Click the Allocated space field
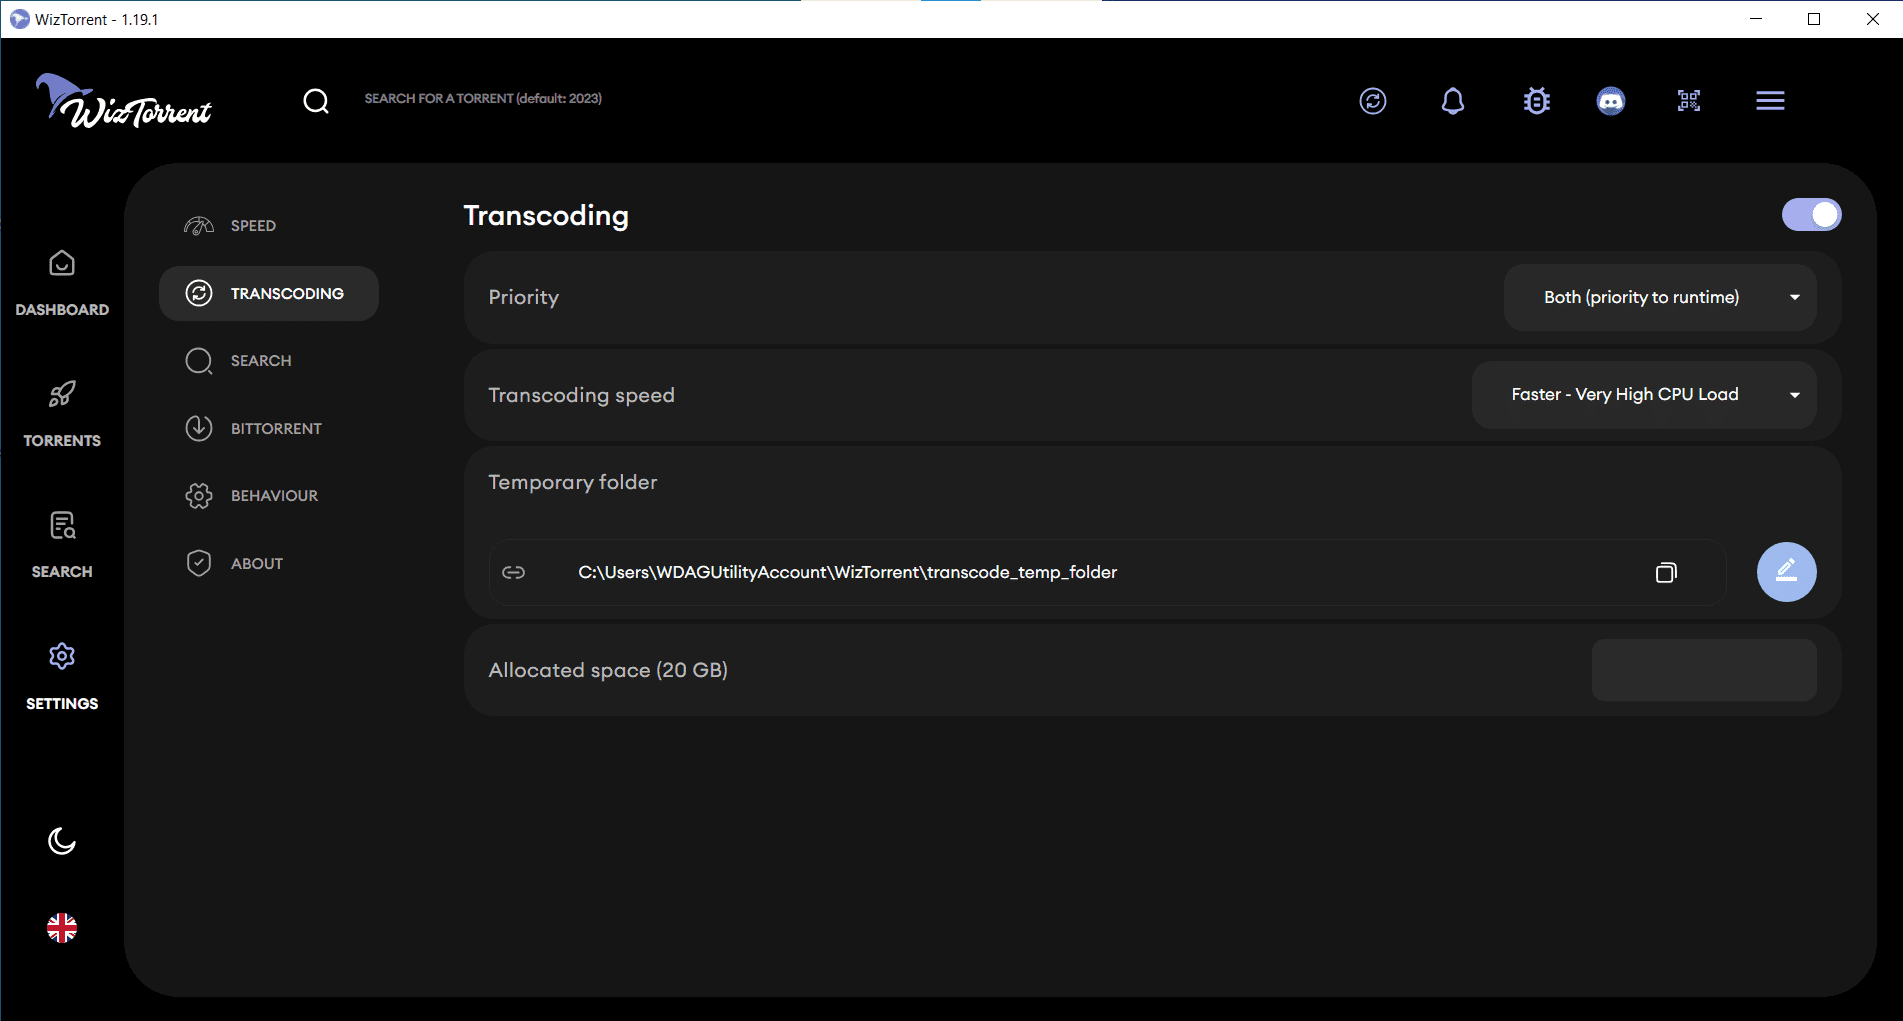 tap(1703, 670)
